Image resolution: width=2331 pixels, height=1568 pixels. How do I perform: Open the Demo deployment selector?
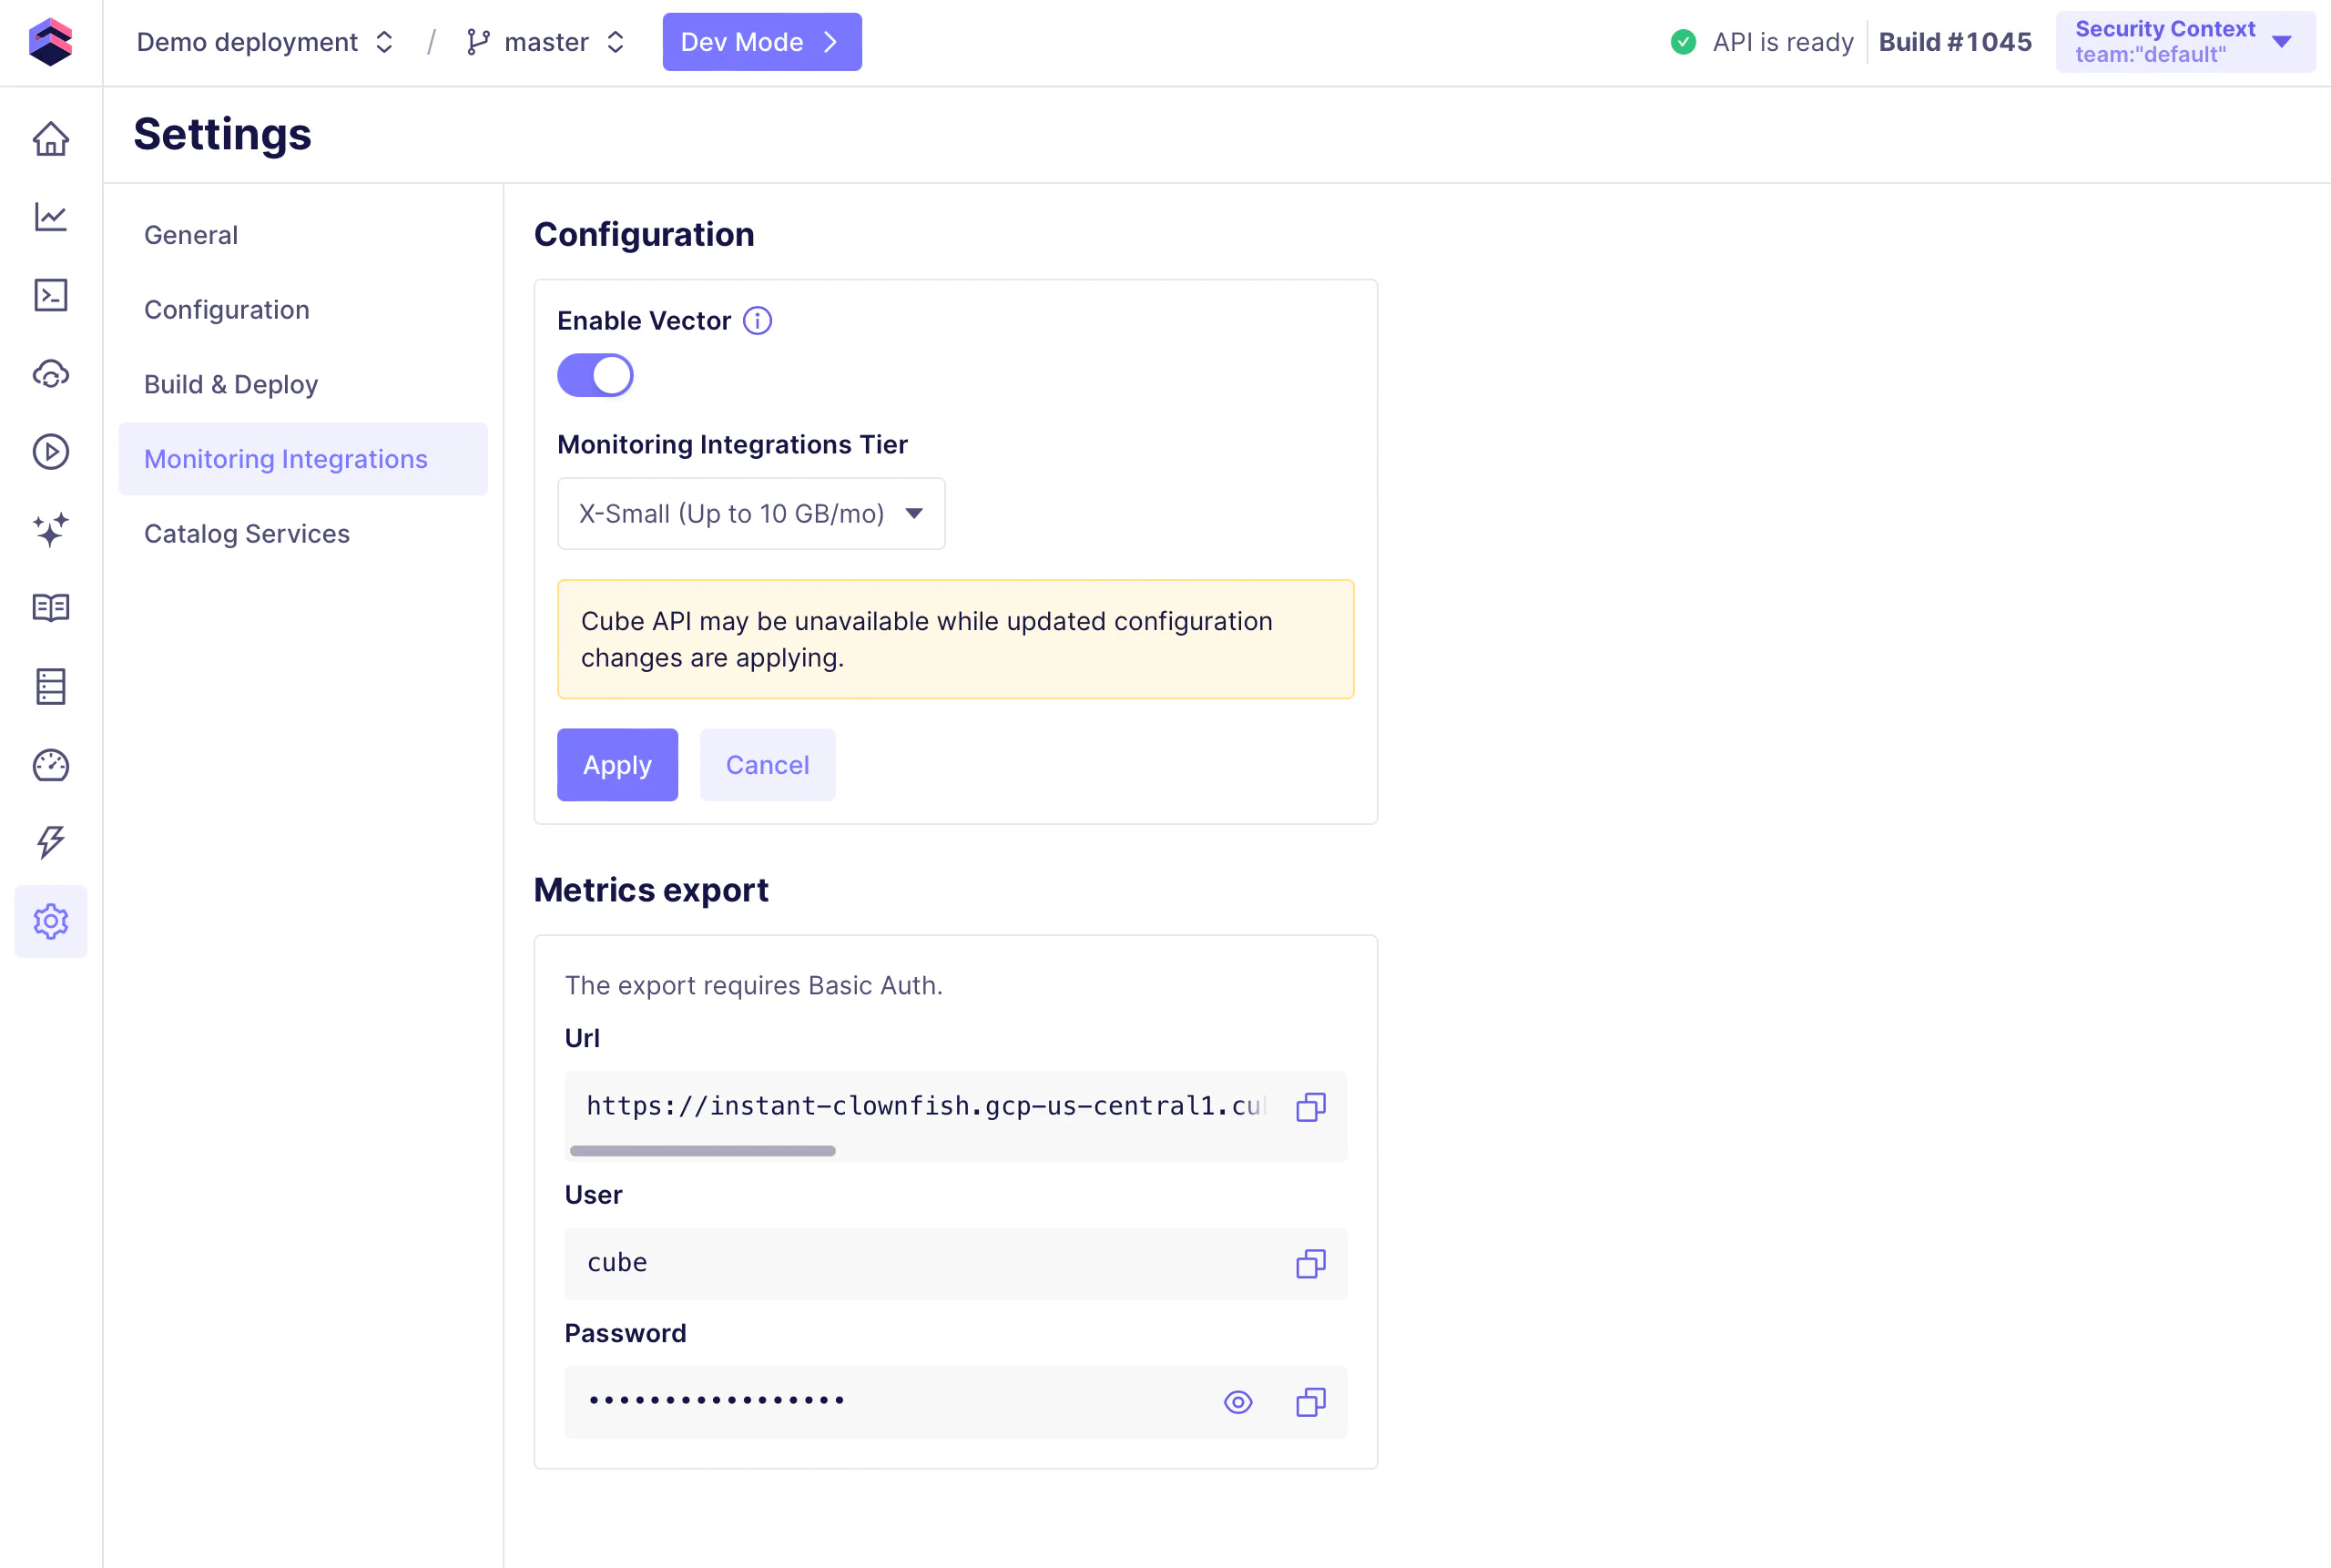tap(265, 42)
